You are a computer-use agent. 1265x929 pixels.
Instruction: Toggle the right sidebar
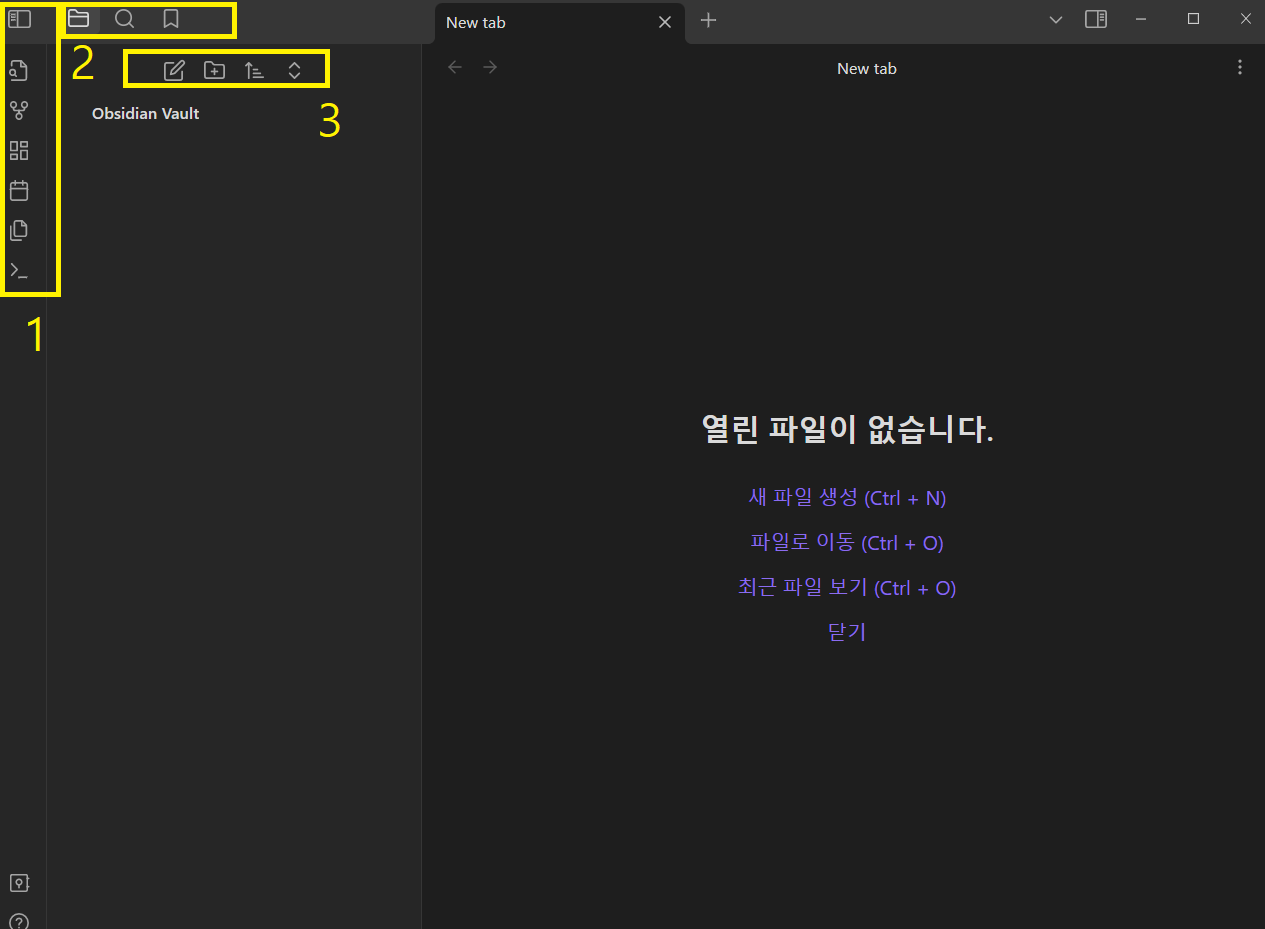pos(1096,20)
